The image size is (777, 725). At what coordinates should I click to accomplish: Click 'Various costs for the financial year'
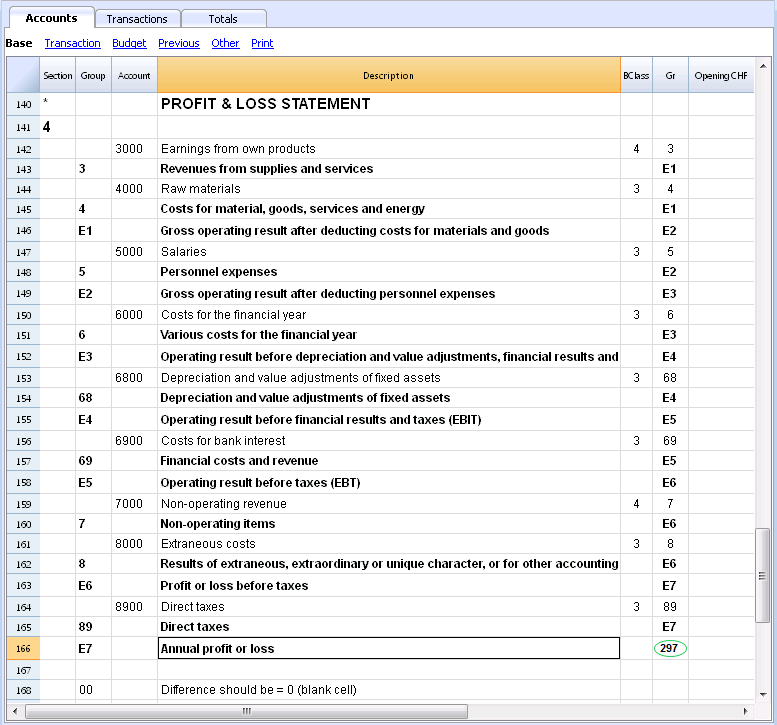tap(389, 335)
